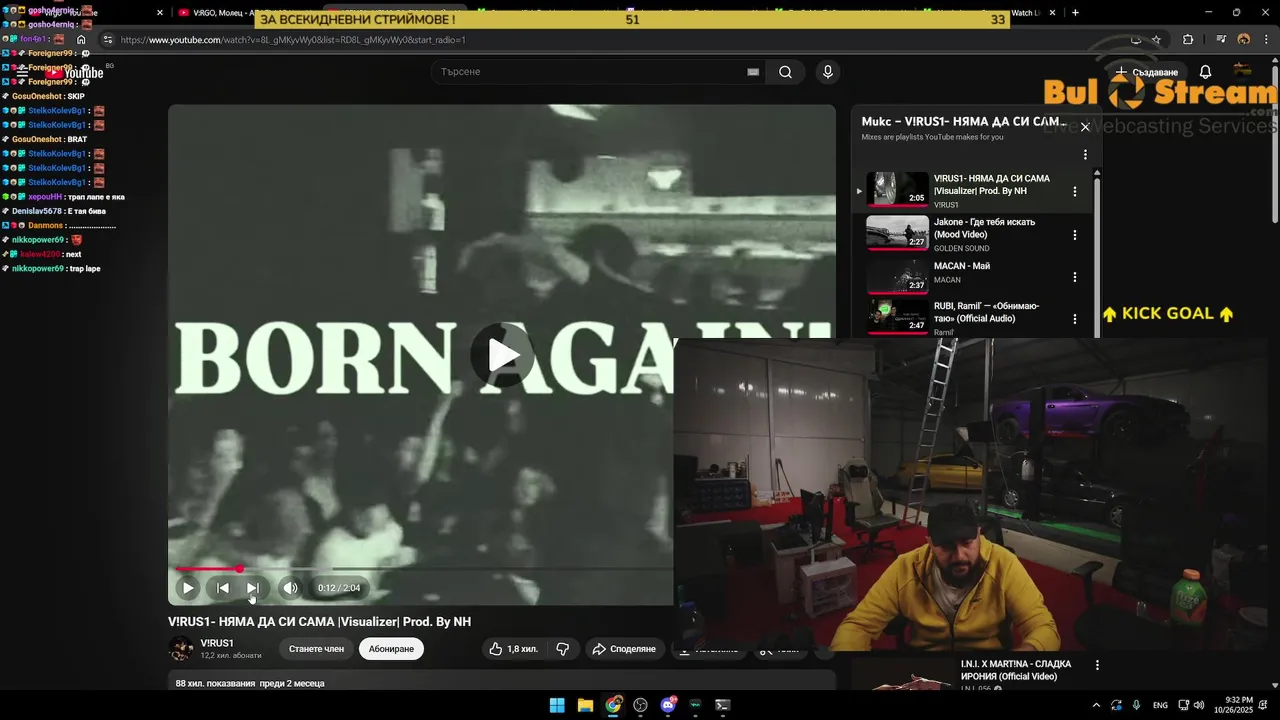1280x720 pixels.
Task: Open a new browser tab with plus
Action: click(x=1075, y=13)
